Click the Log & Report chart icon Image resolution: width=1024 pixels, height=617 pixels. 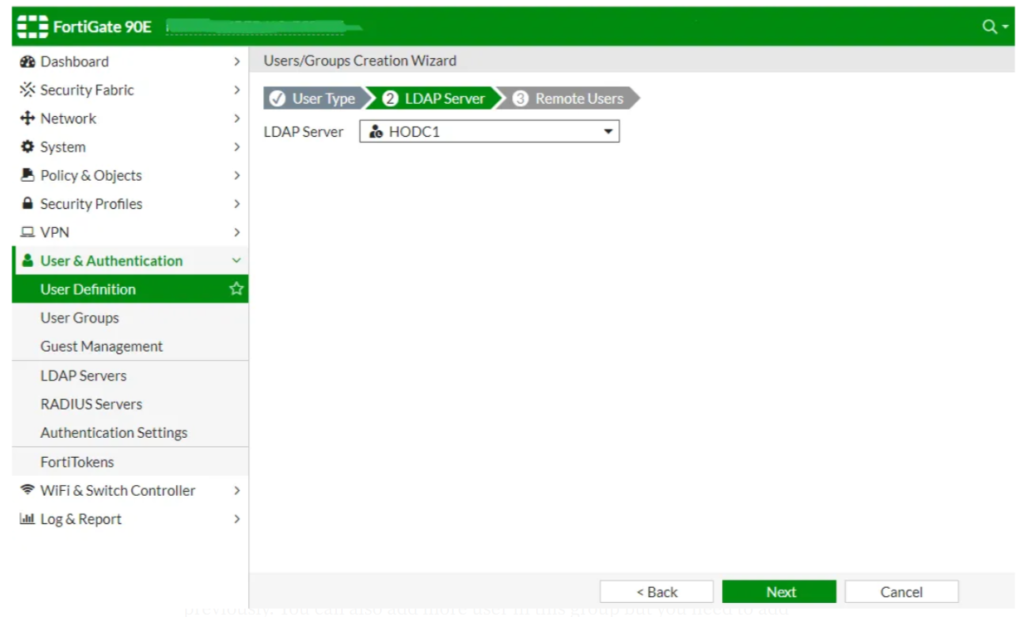point(27,518)
